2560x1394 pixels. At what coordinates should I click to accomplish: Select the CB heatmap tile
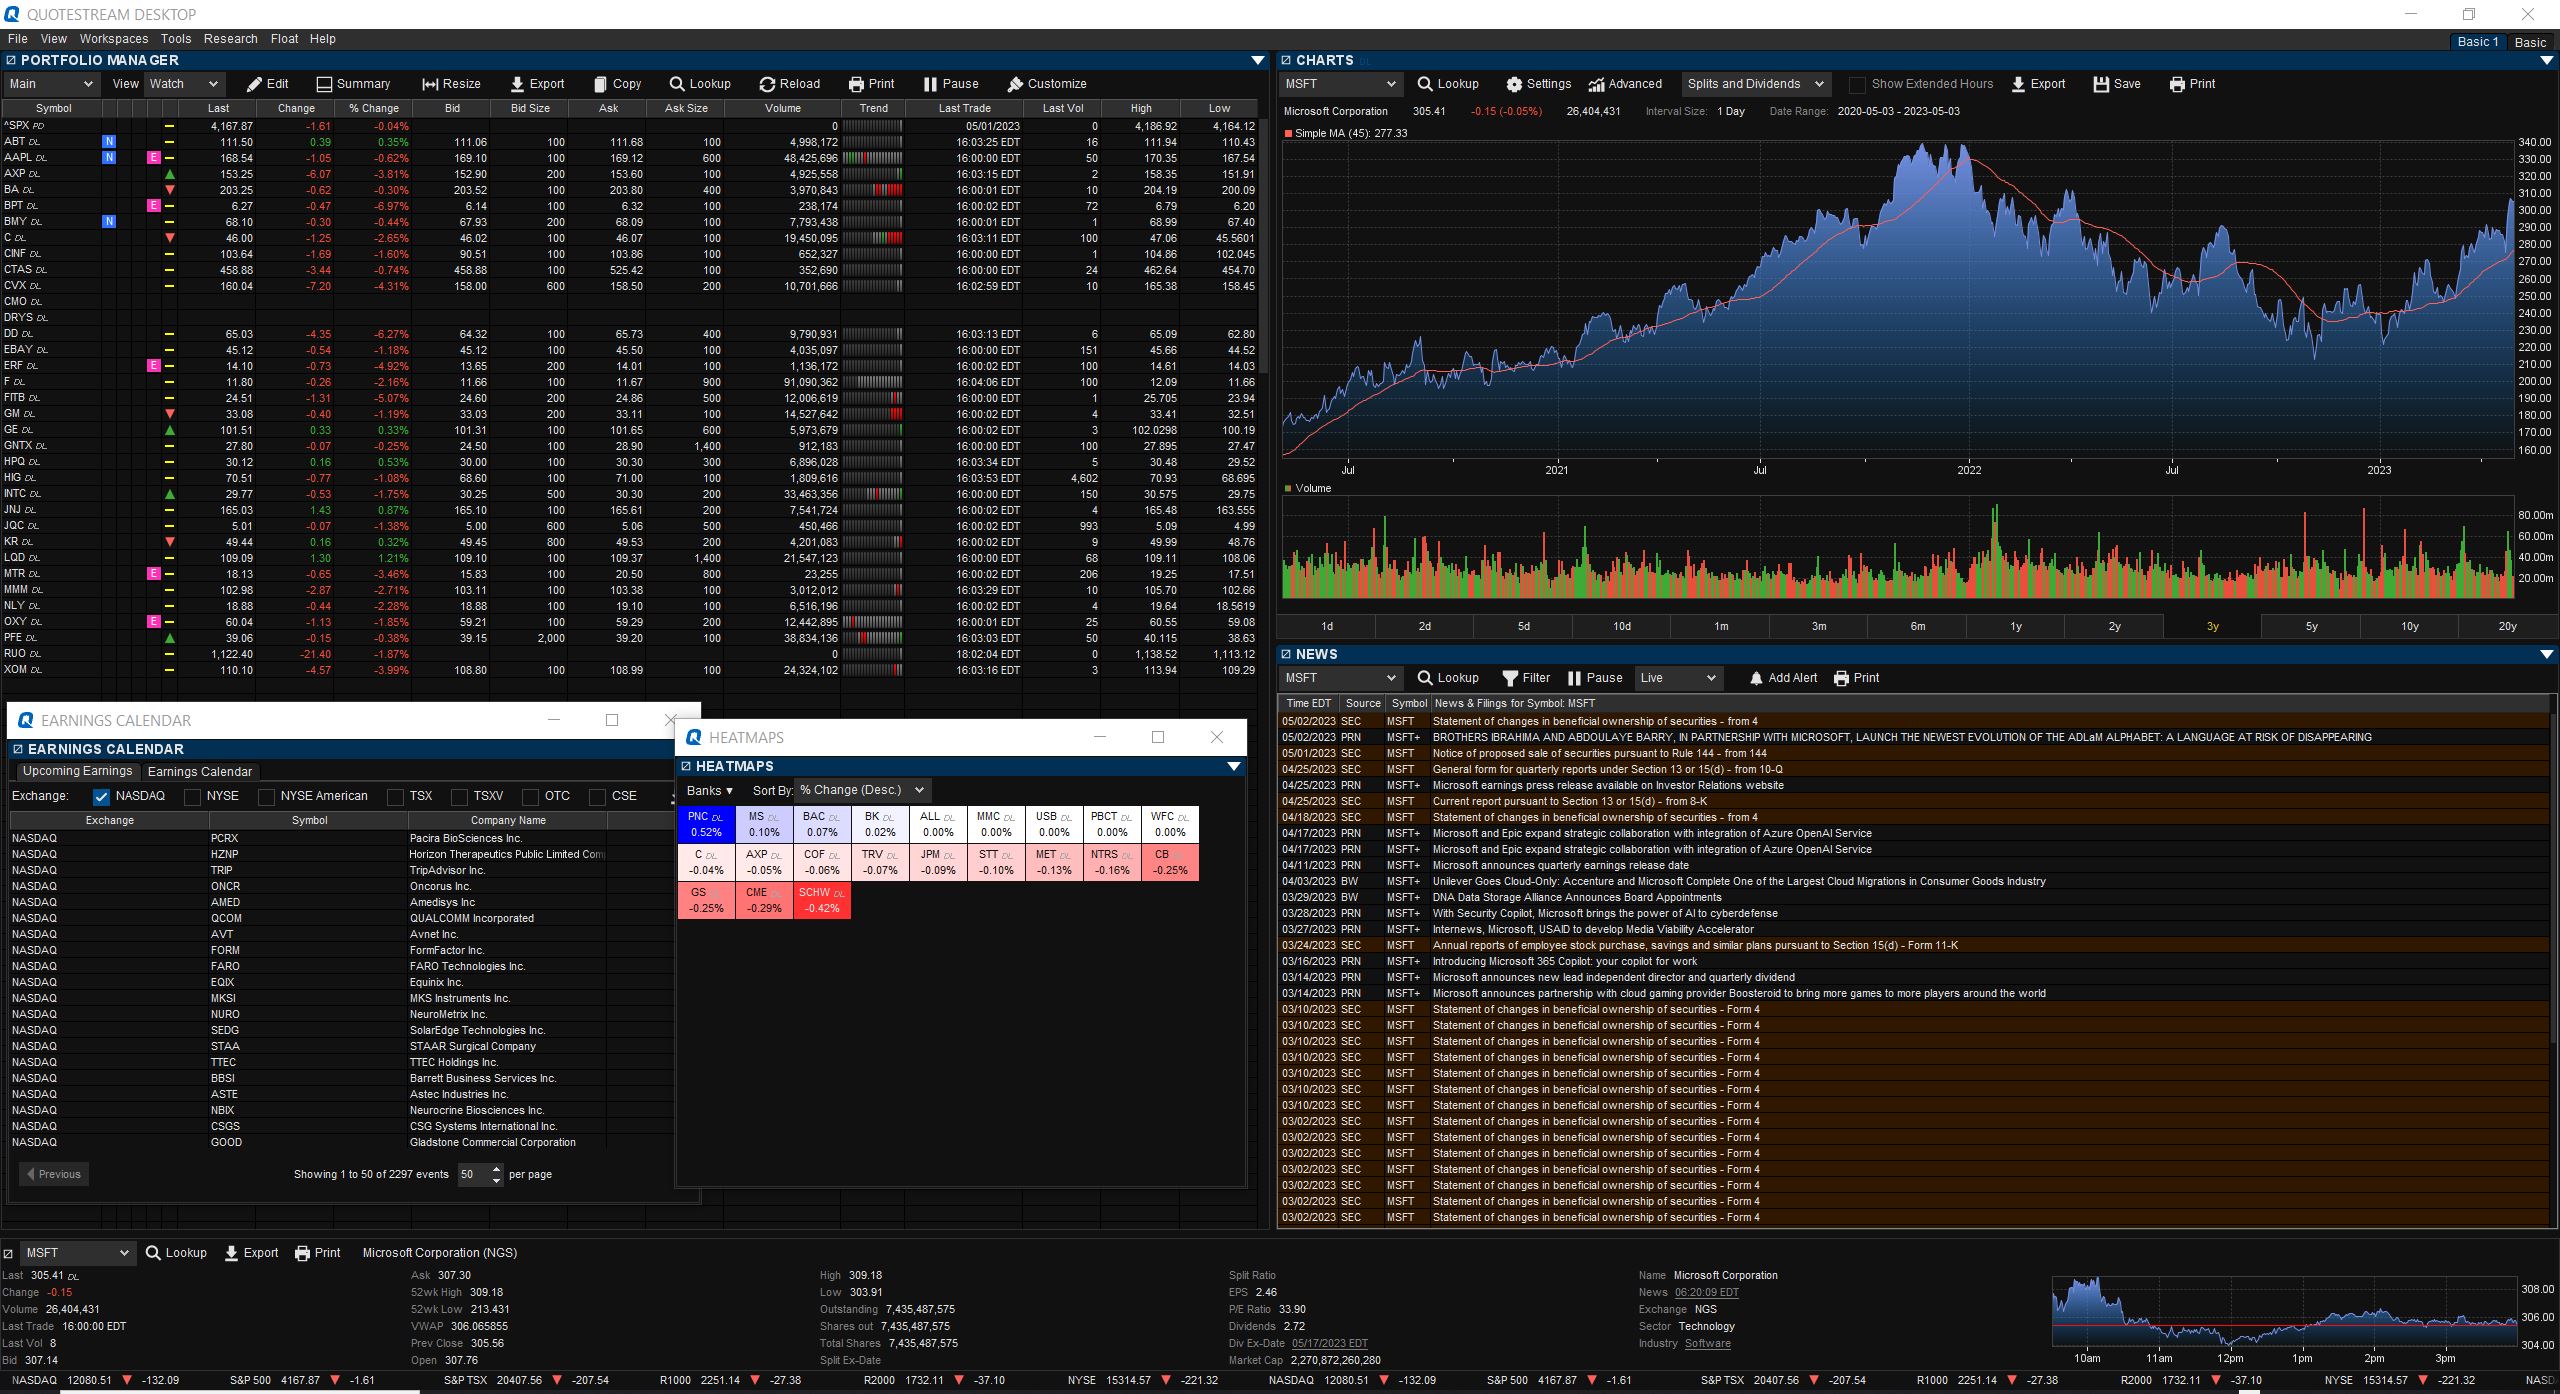tap(1170, 862)
